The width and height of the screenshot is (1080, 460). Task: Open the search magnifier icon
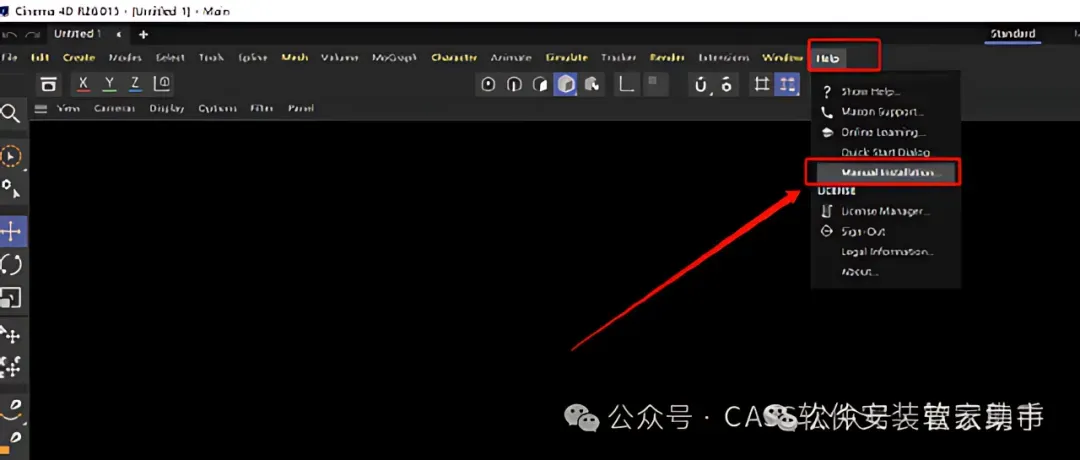pyautogui.click(x=11, y=114)
